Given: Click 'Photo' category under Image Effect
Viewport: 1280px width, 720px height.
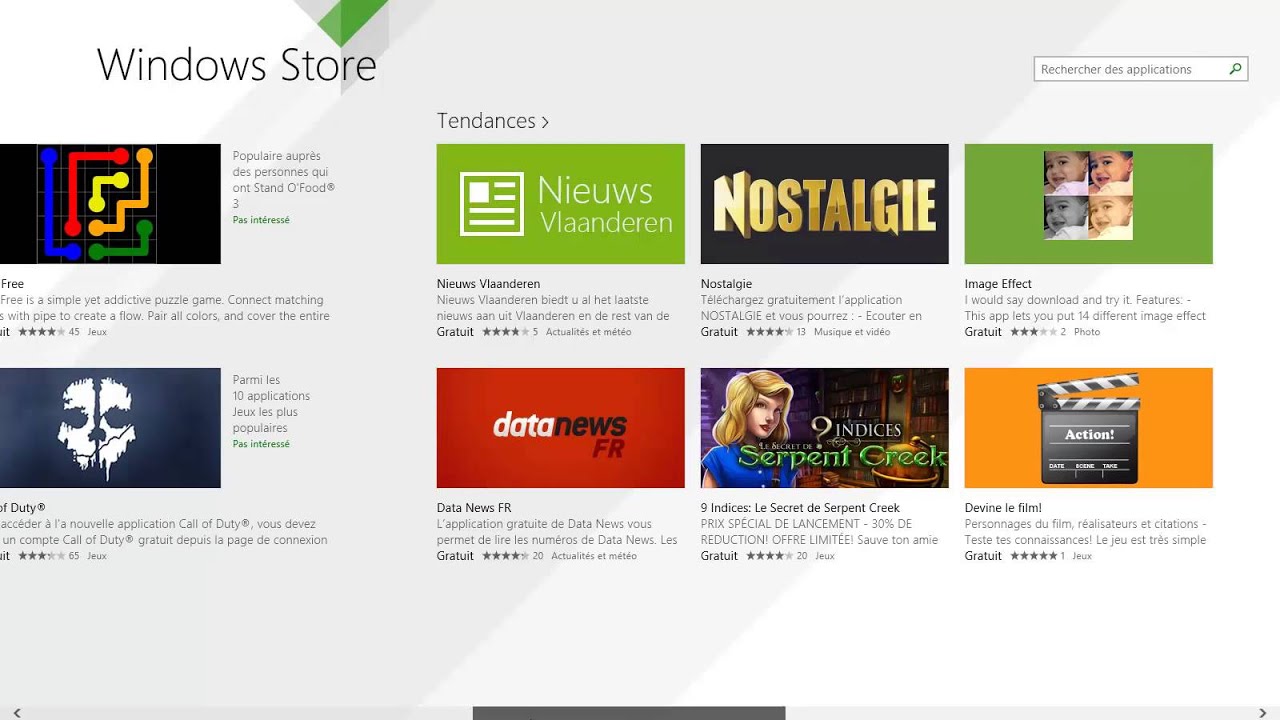Looking at the screenshot, I should click(x=1087, y=332).
